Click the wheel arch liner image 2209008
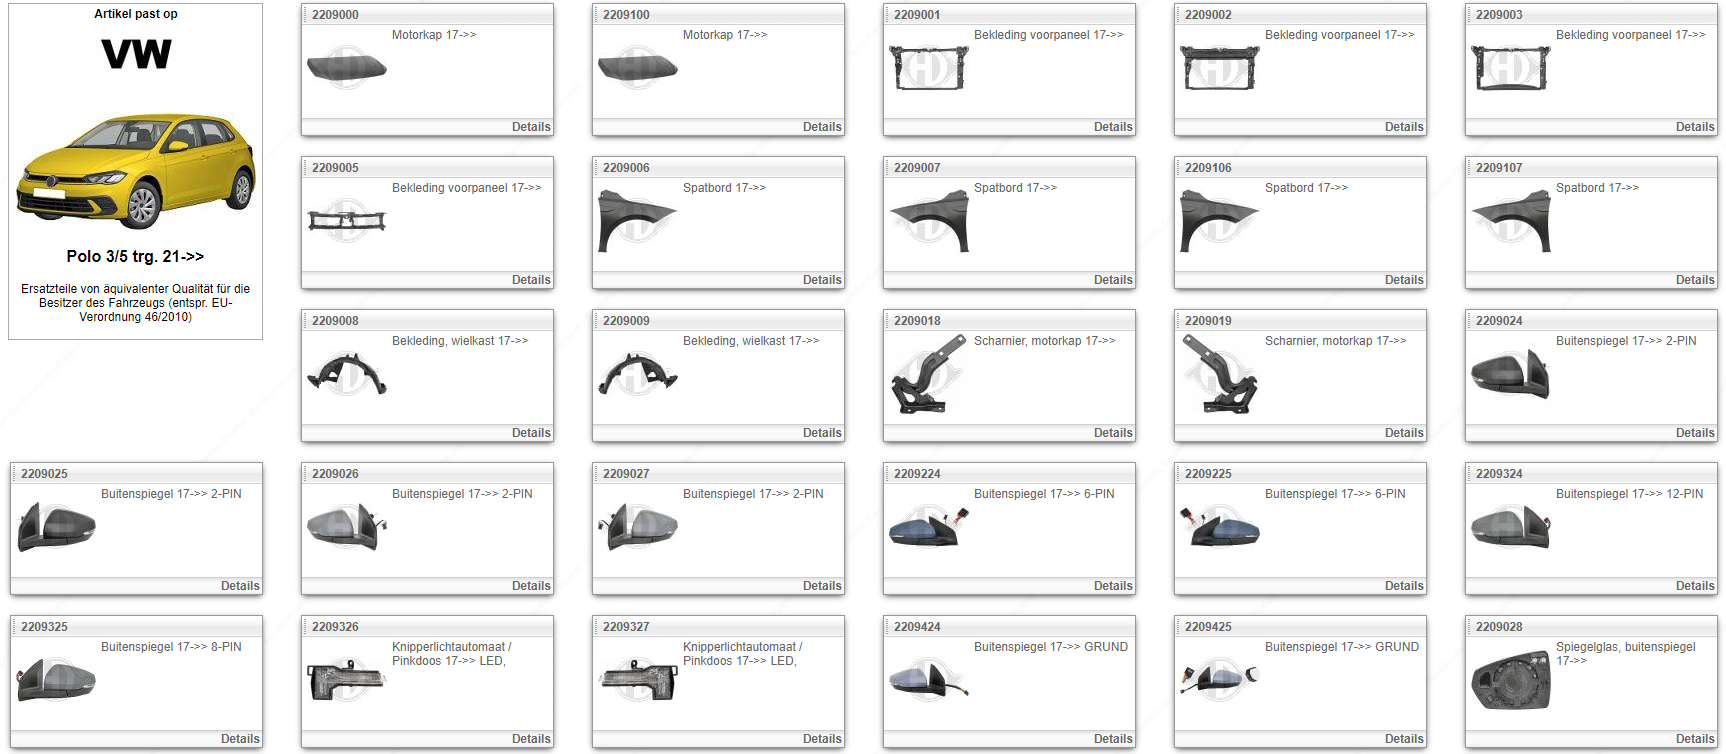 click(346, 374)
